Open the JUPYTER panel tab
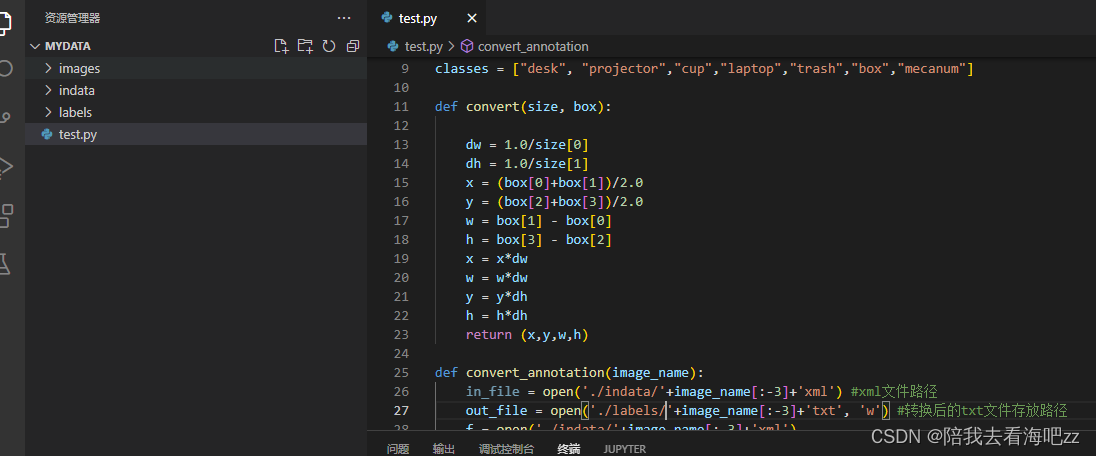The height and width of the screenshot is (456, 1096). [625, 449]
